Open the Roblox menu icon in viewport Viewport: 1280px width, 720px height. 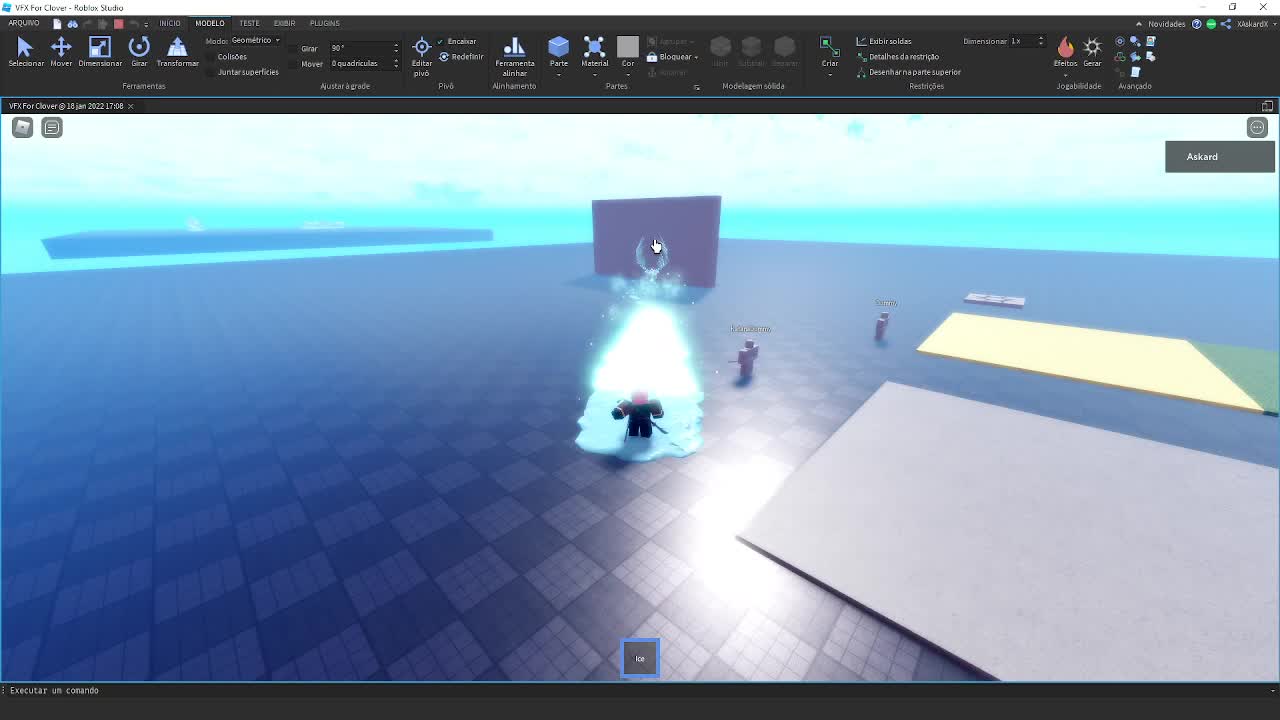coord(22,127)
